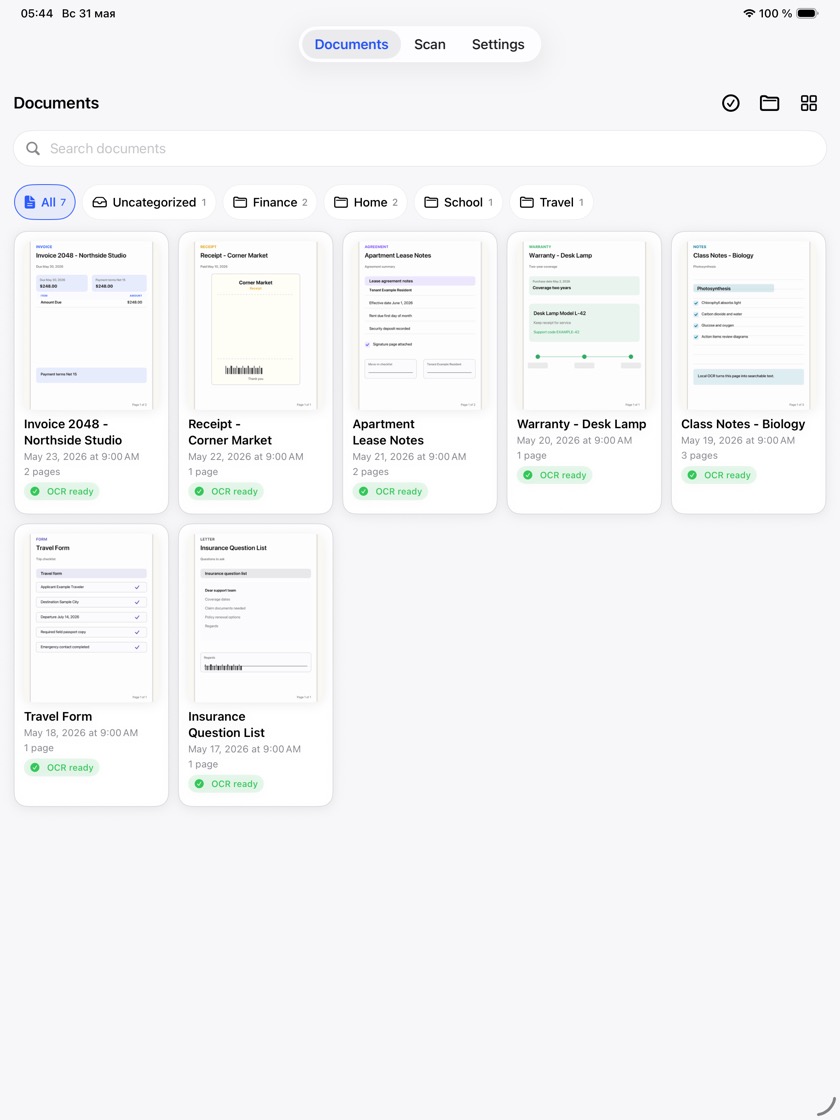The width and height of the screenshot is (840, 1120).
Task: Open the Settings tab
Action: [x=498, y=44]
